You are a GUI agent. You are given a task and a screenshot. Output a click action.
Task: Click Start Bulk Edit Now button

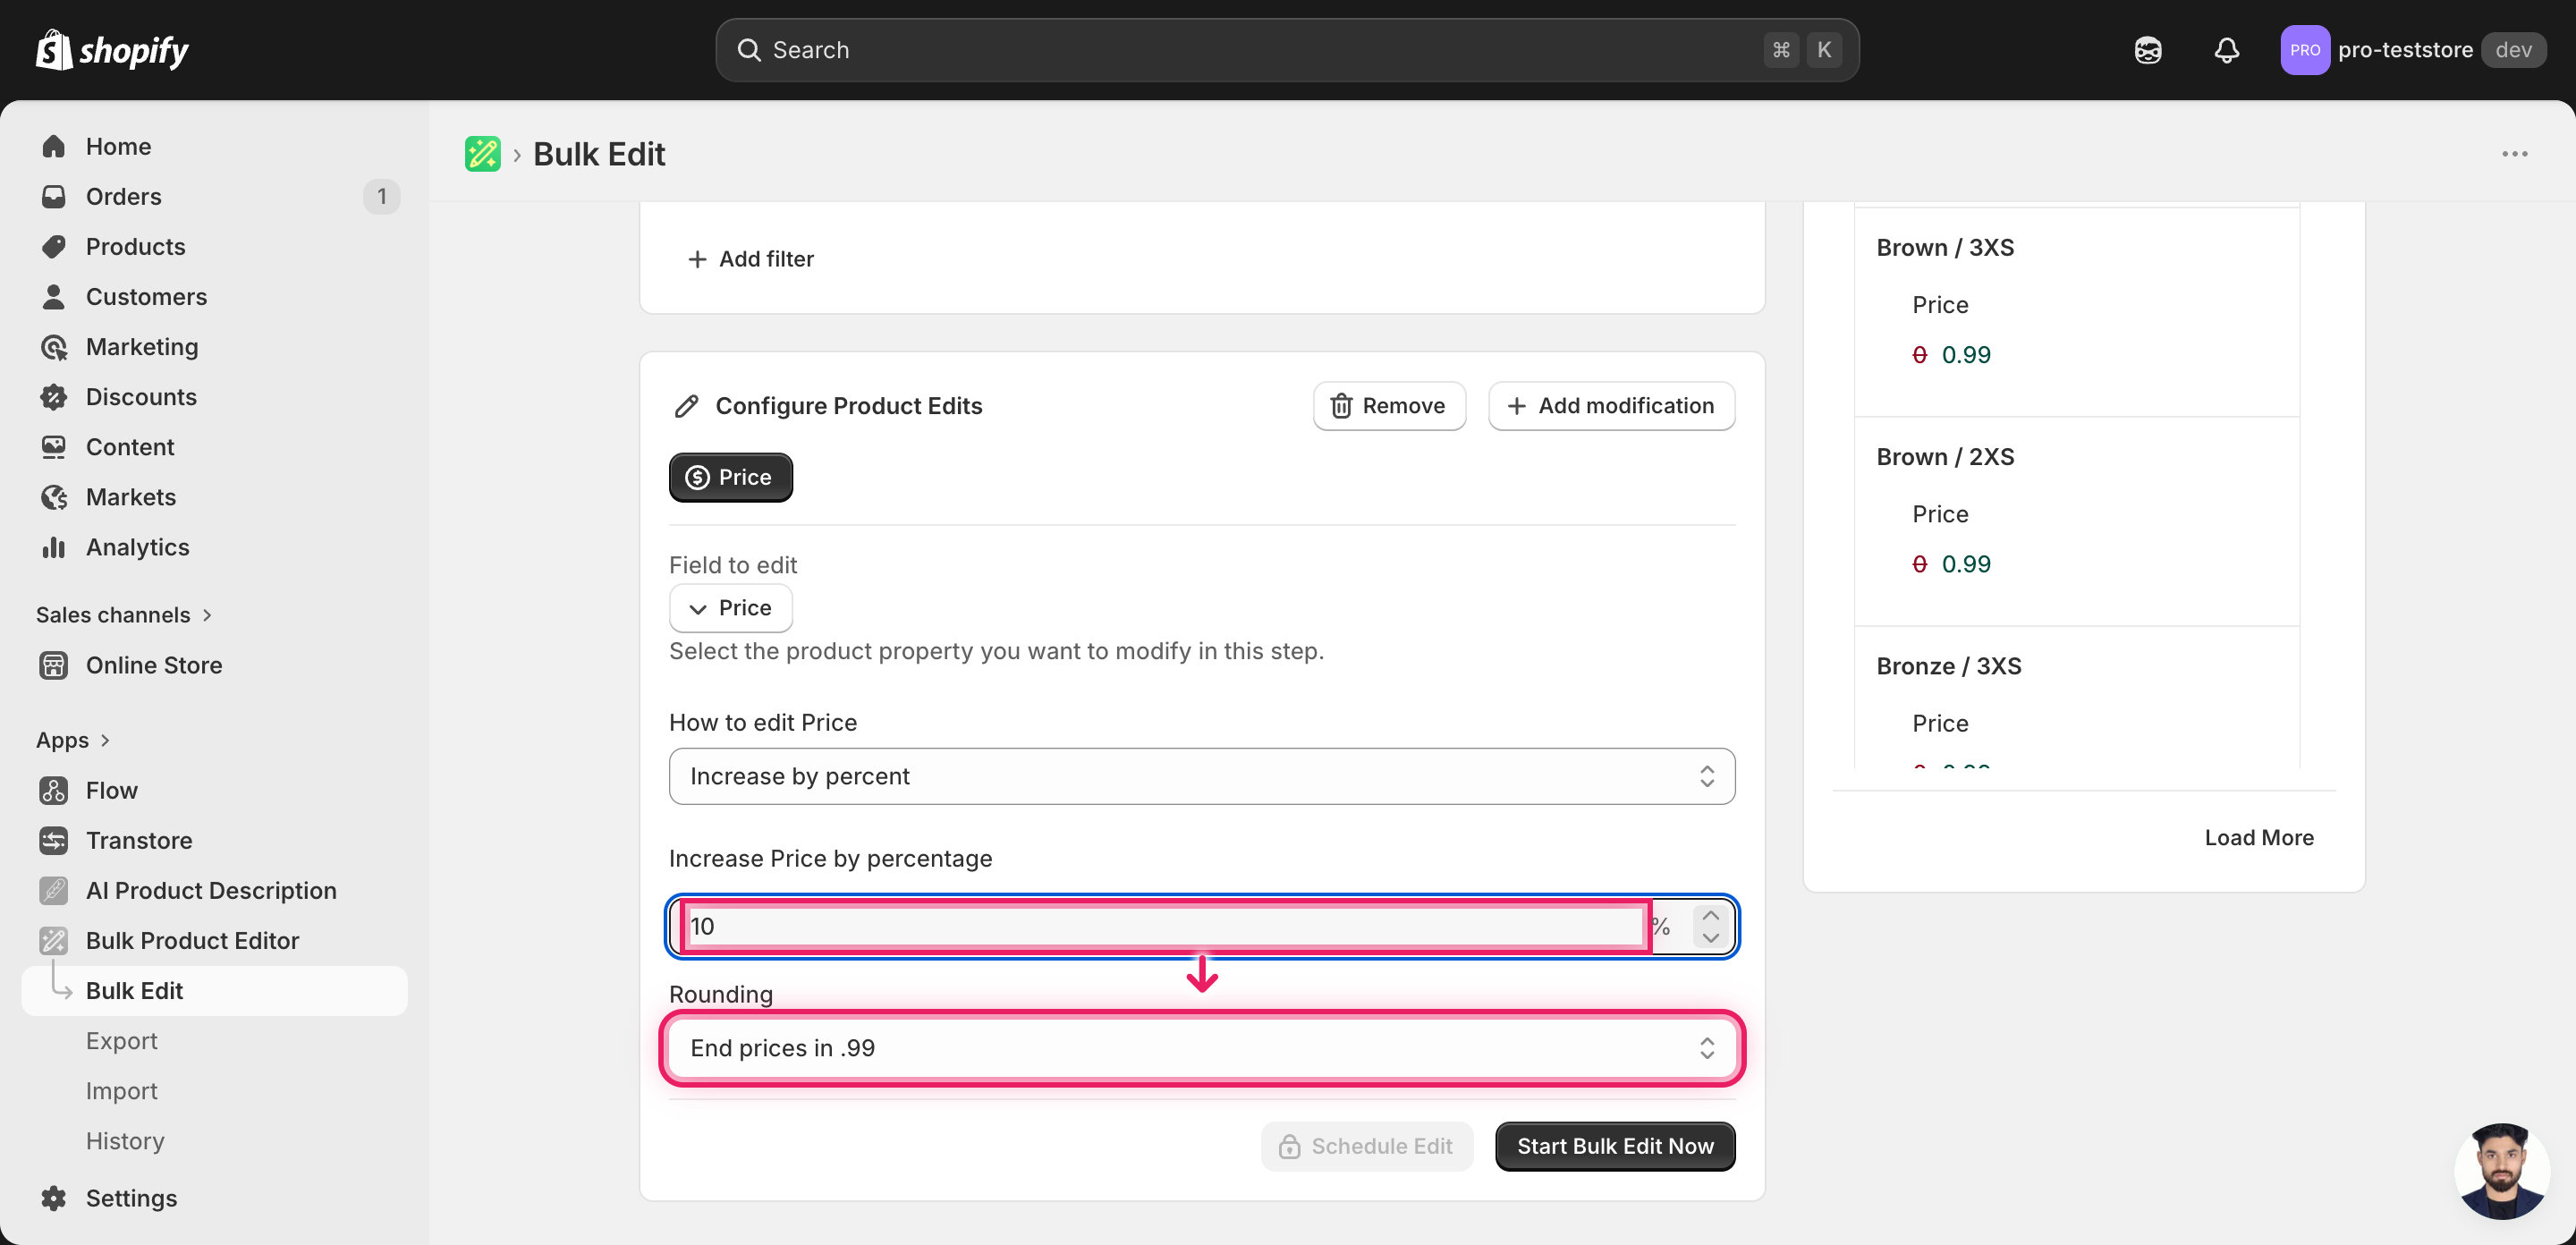pos(1614,1145)
